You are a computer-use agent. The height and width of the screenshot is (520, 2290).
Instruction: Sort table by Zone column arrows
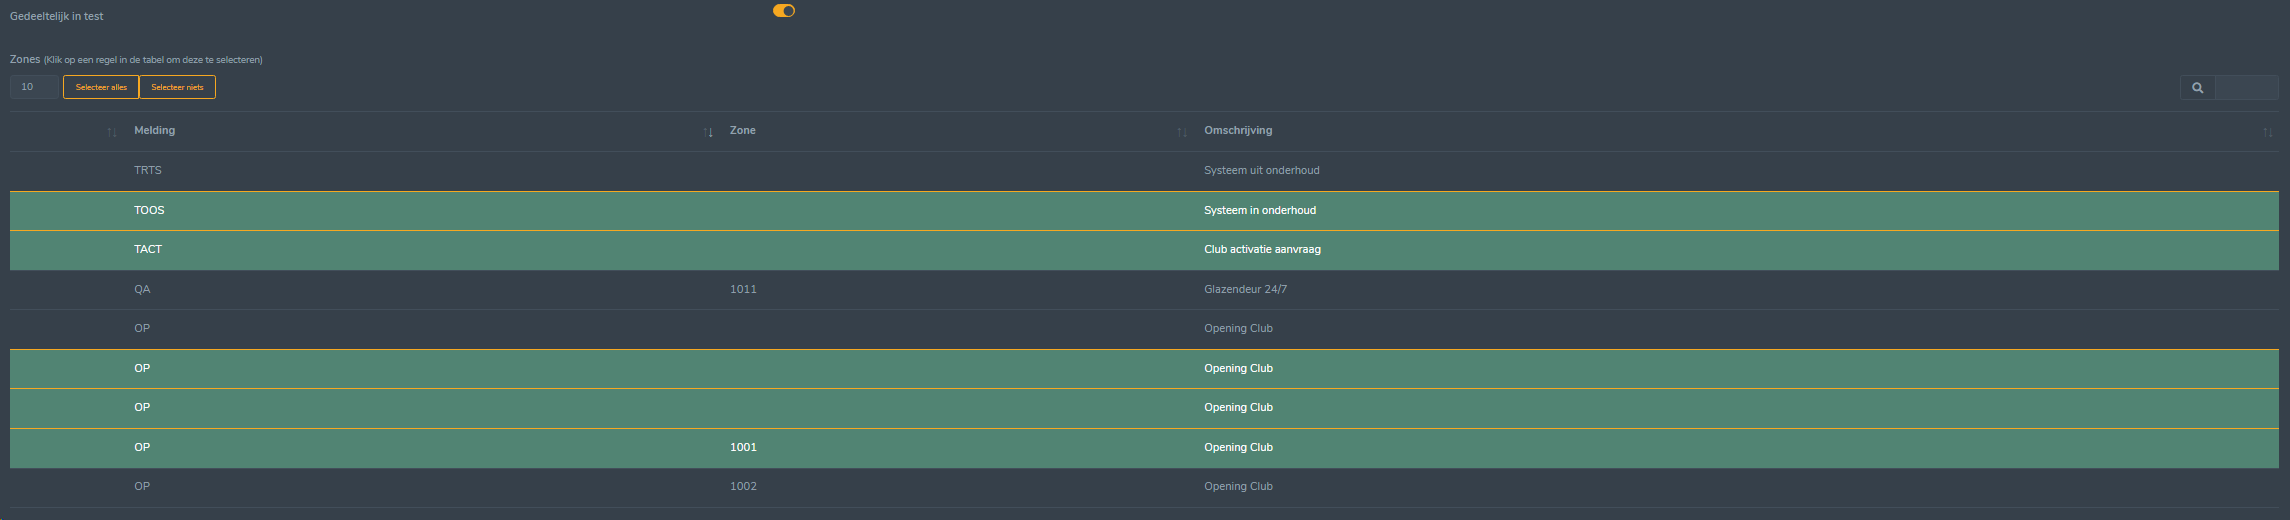coord(1182,132)
